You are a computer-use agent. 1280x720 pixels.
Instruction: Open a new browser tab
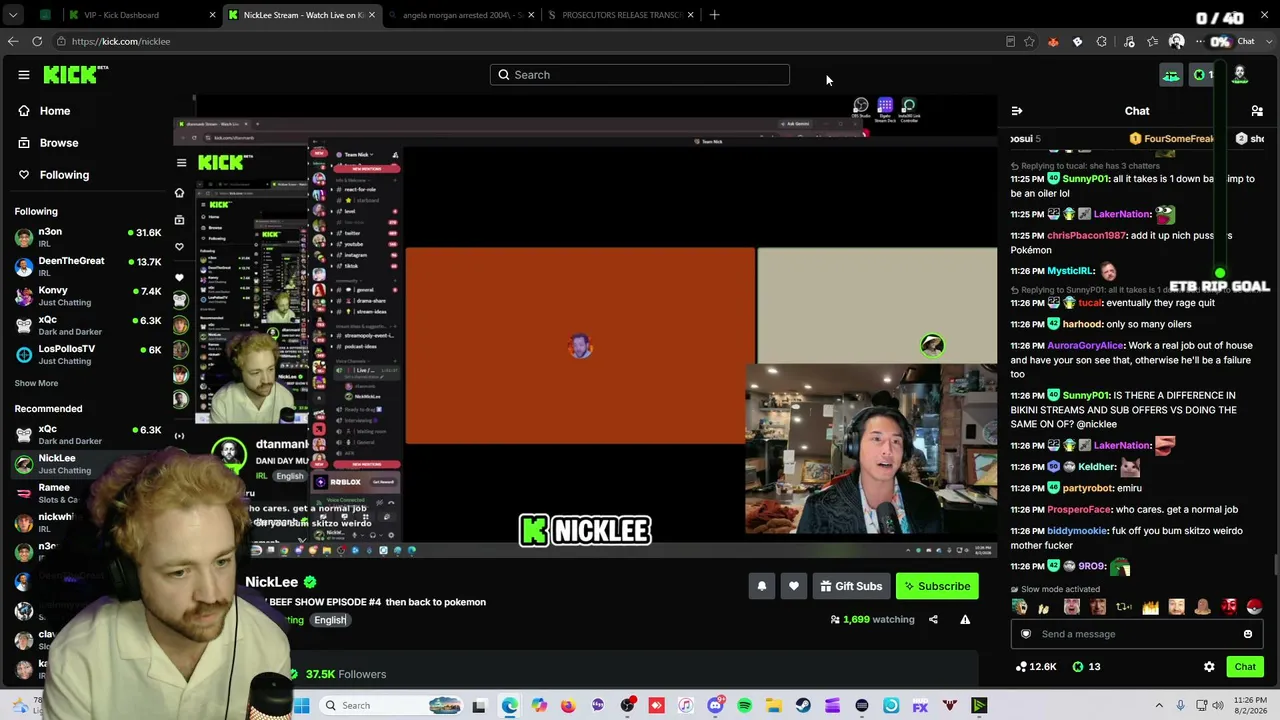pos(714,15)
